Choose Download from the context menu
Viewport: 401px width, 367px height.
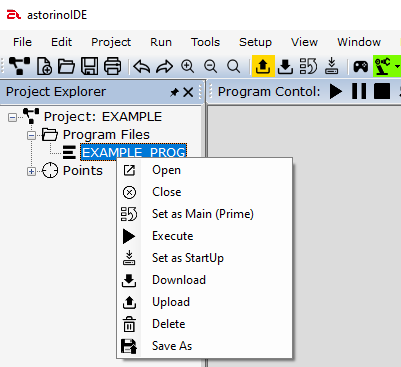click(x=204, y=280)
